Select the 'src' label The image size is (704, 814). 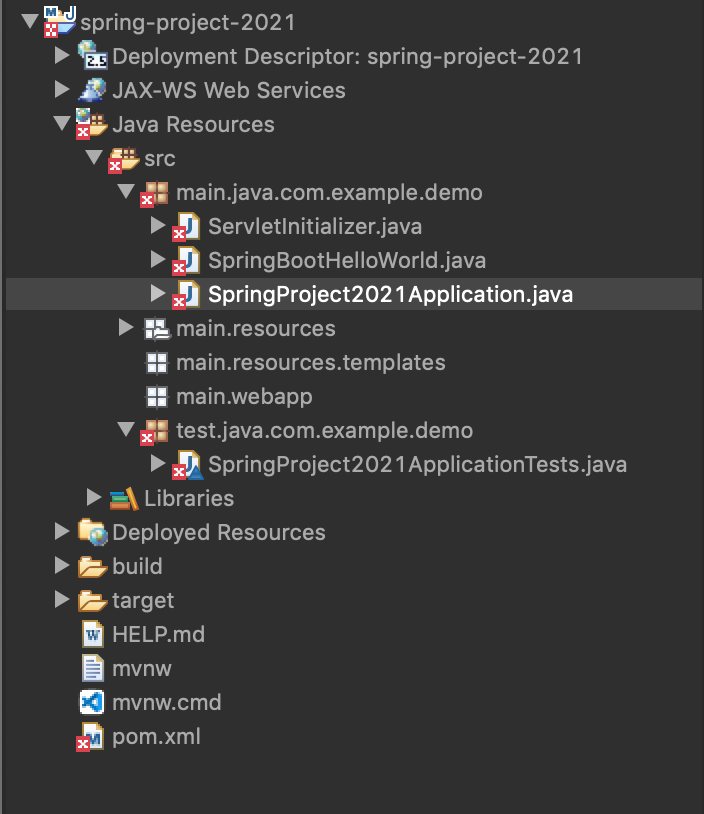160,159
